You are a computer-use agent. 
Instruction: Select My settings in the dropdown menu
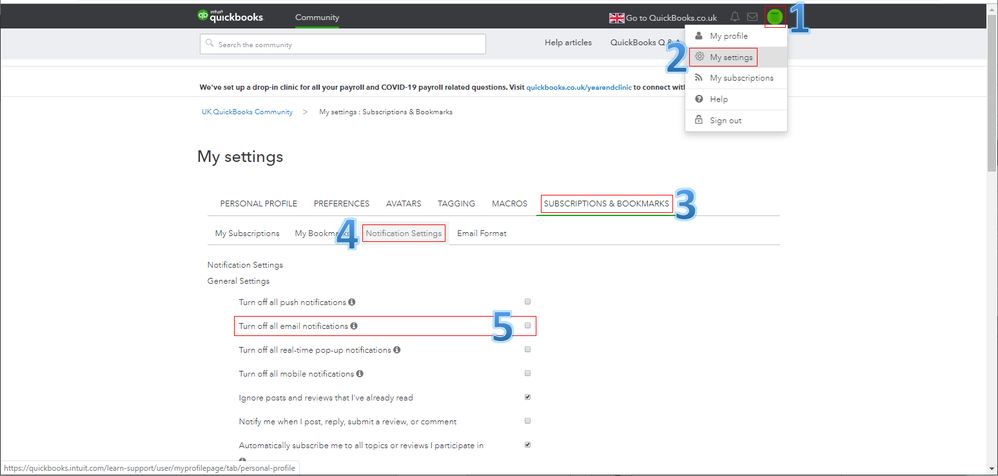pos(736,57)
